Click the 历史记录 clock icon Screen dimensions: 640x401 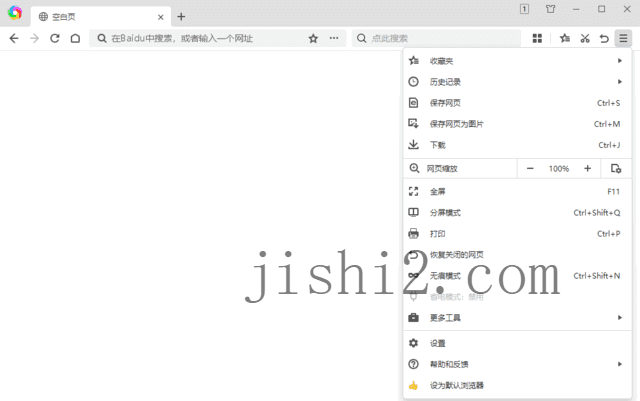point(413,82)
